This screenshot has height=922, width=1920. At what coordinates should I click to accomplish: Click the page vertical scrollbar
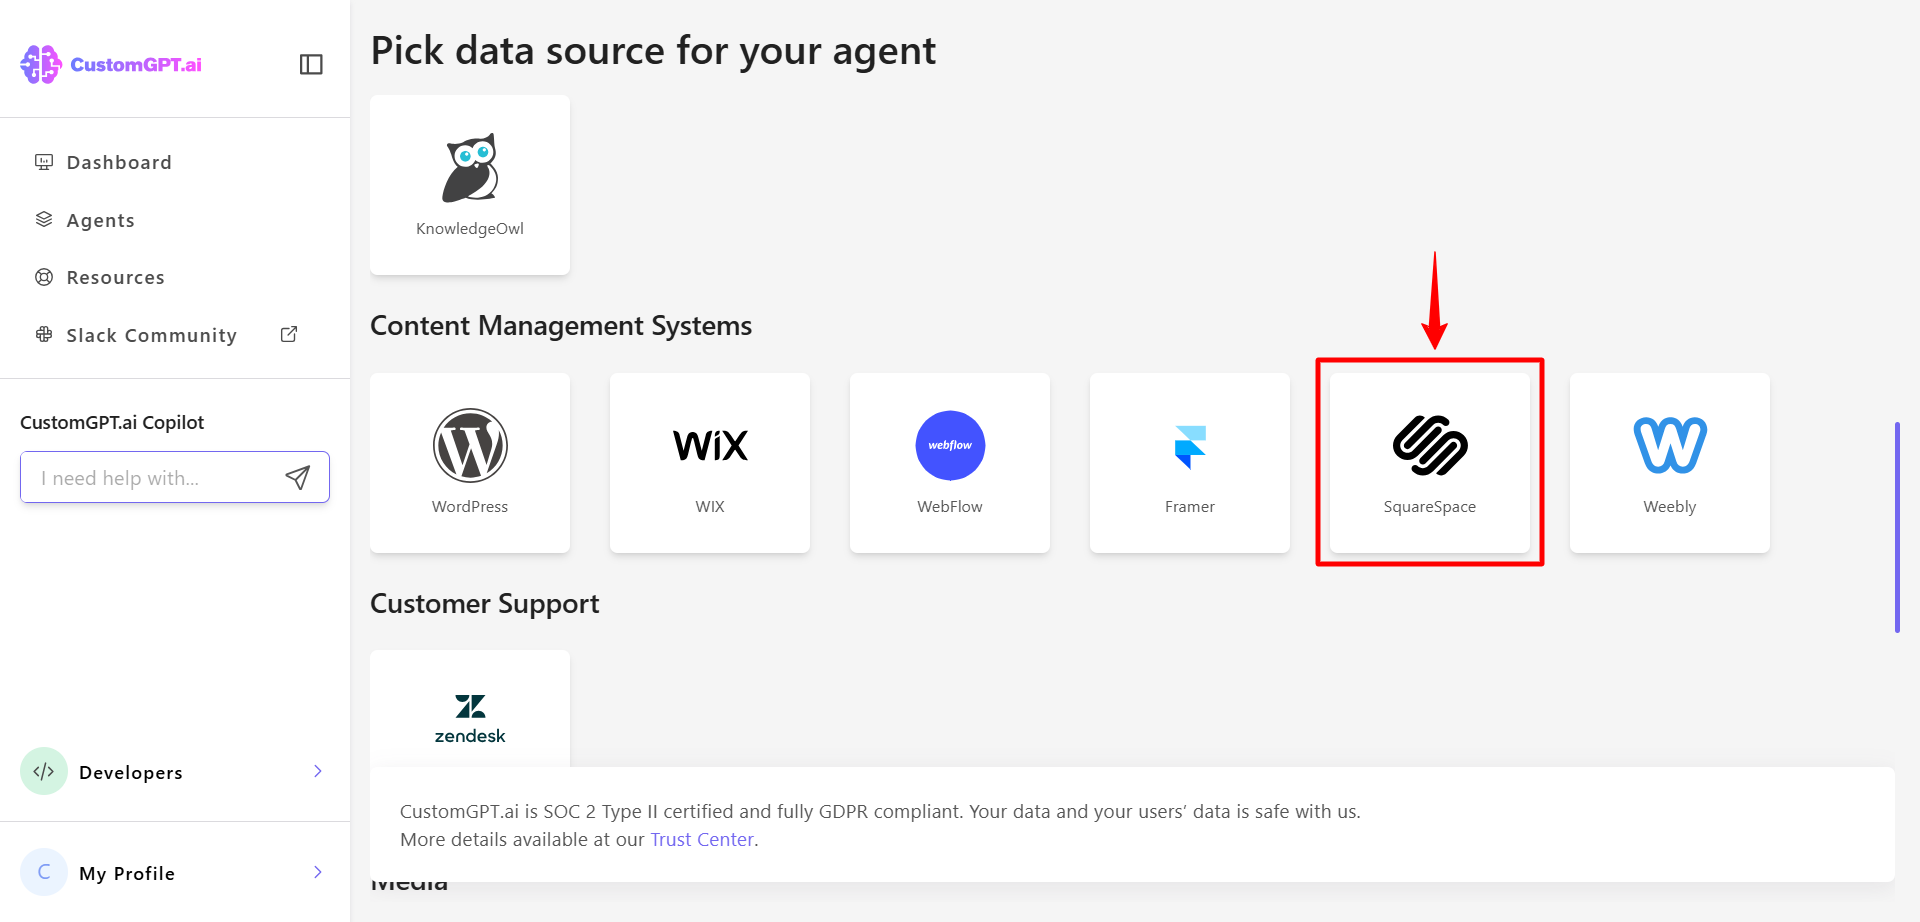tap(1897, 527)
